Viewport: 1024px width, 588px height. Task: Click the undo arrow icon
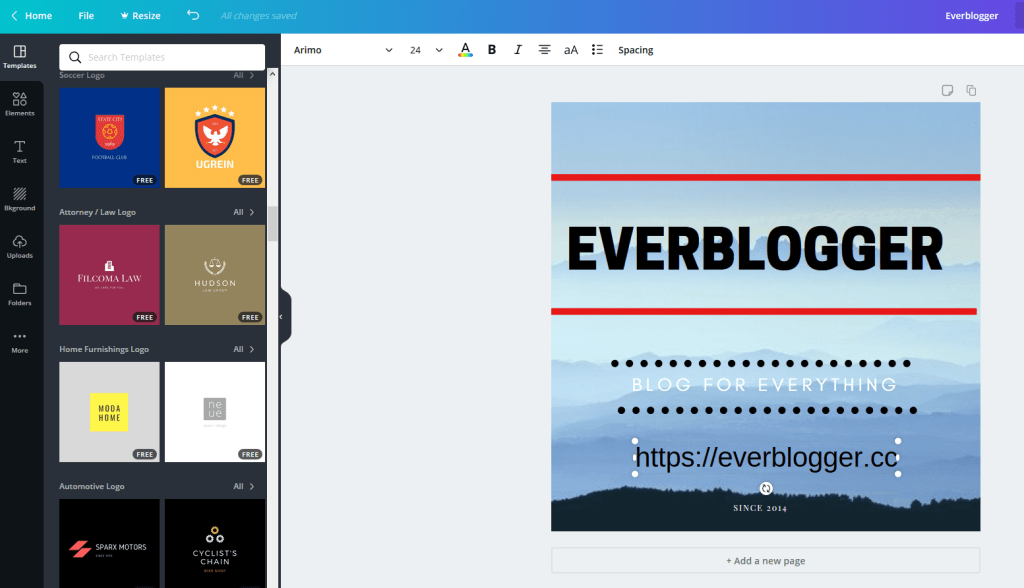tap(193, 15)
